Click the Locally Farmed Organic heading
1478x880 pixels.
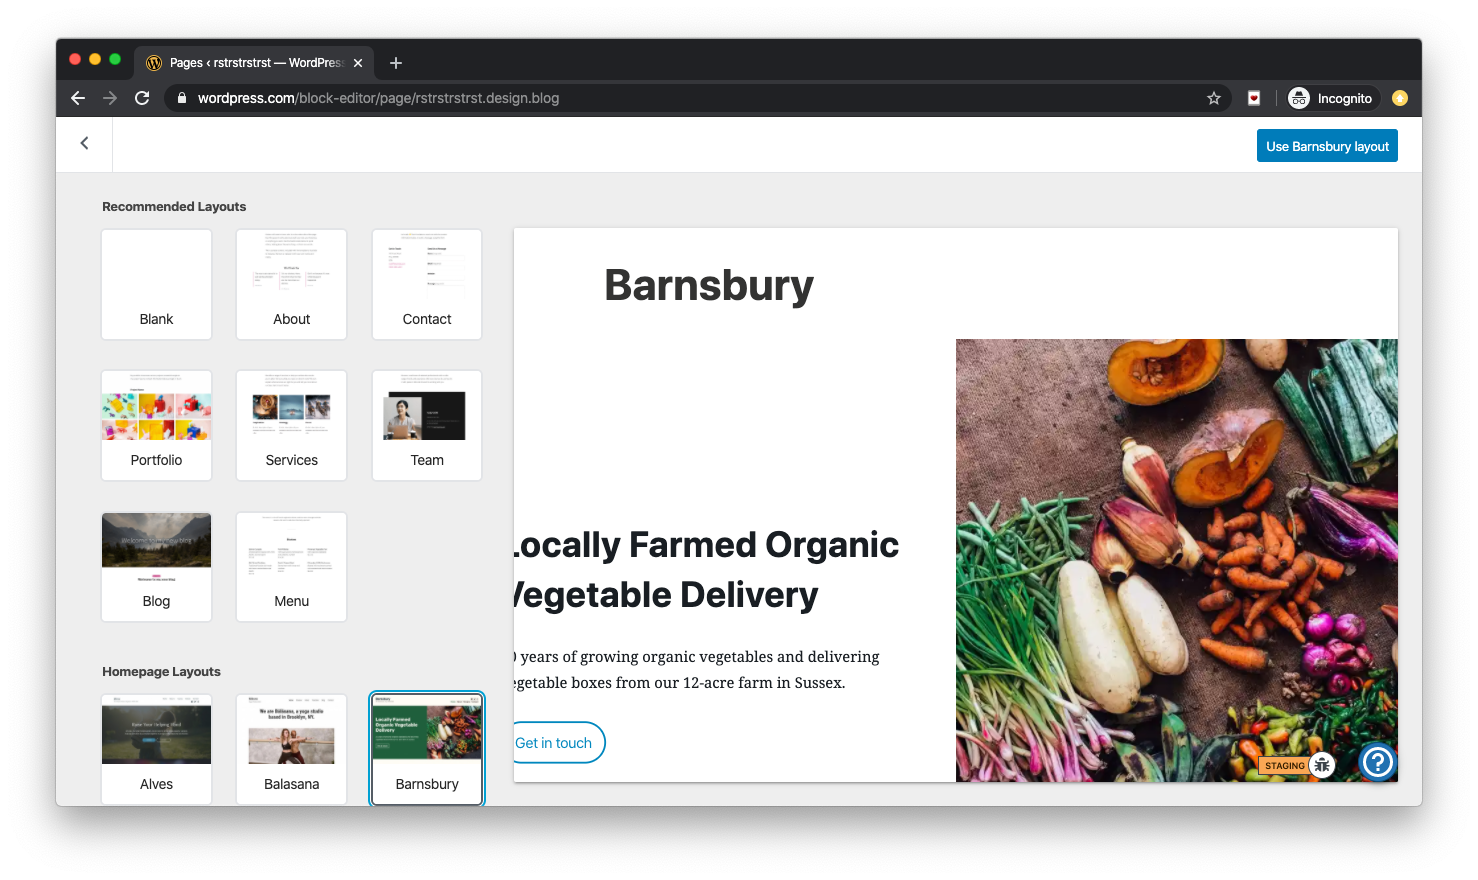pos(706,570)
